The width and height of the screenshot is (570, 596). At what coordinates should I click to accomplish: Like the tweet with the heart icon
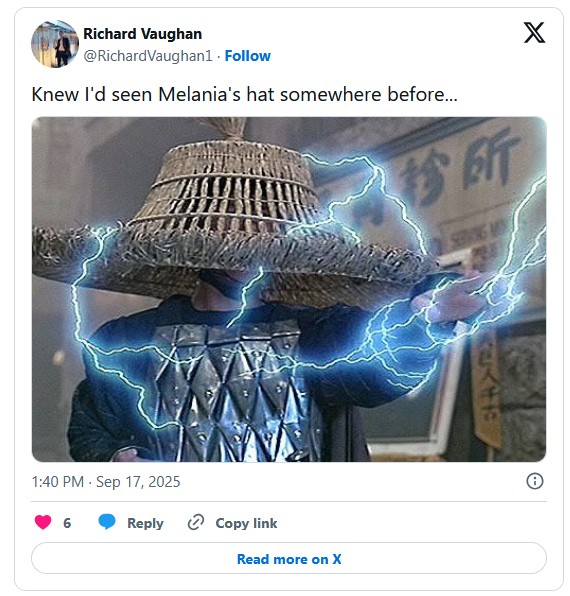[43, 522]
